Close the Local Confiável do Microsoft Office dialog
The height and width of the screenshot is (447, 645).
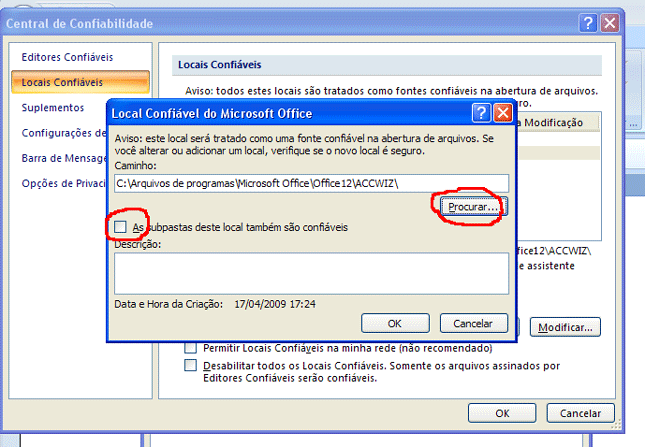502,113
